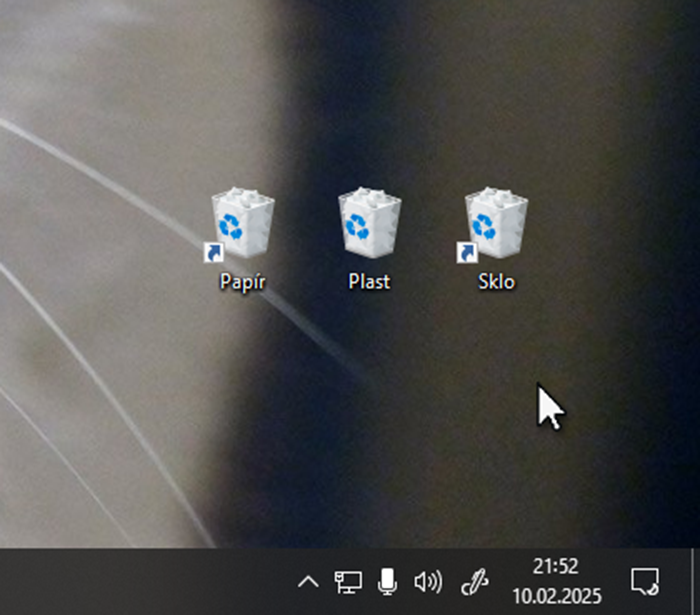
Task: Click the microphone tray icon
Action: 387,582
